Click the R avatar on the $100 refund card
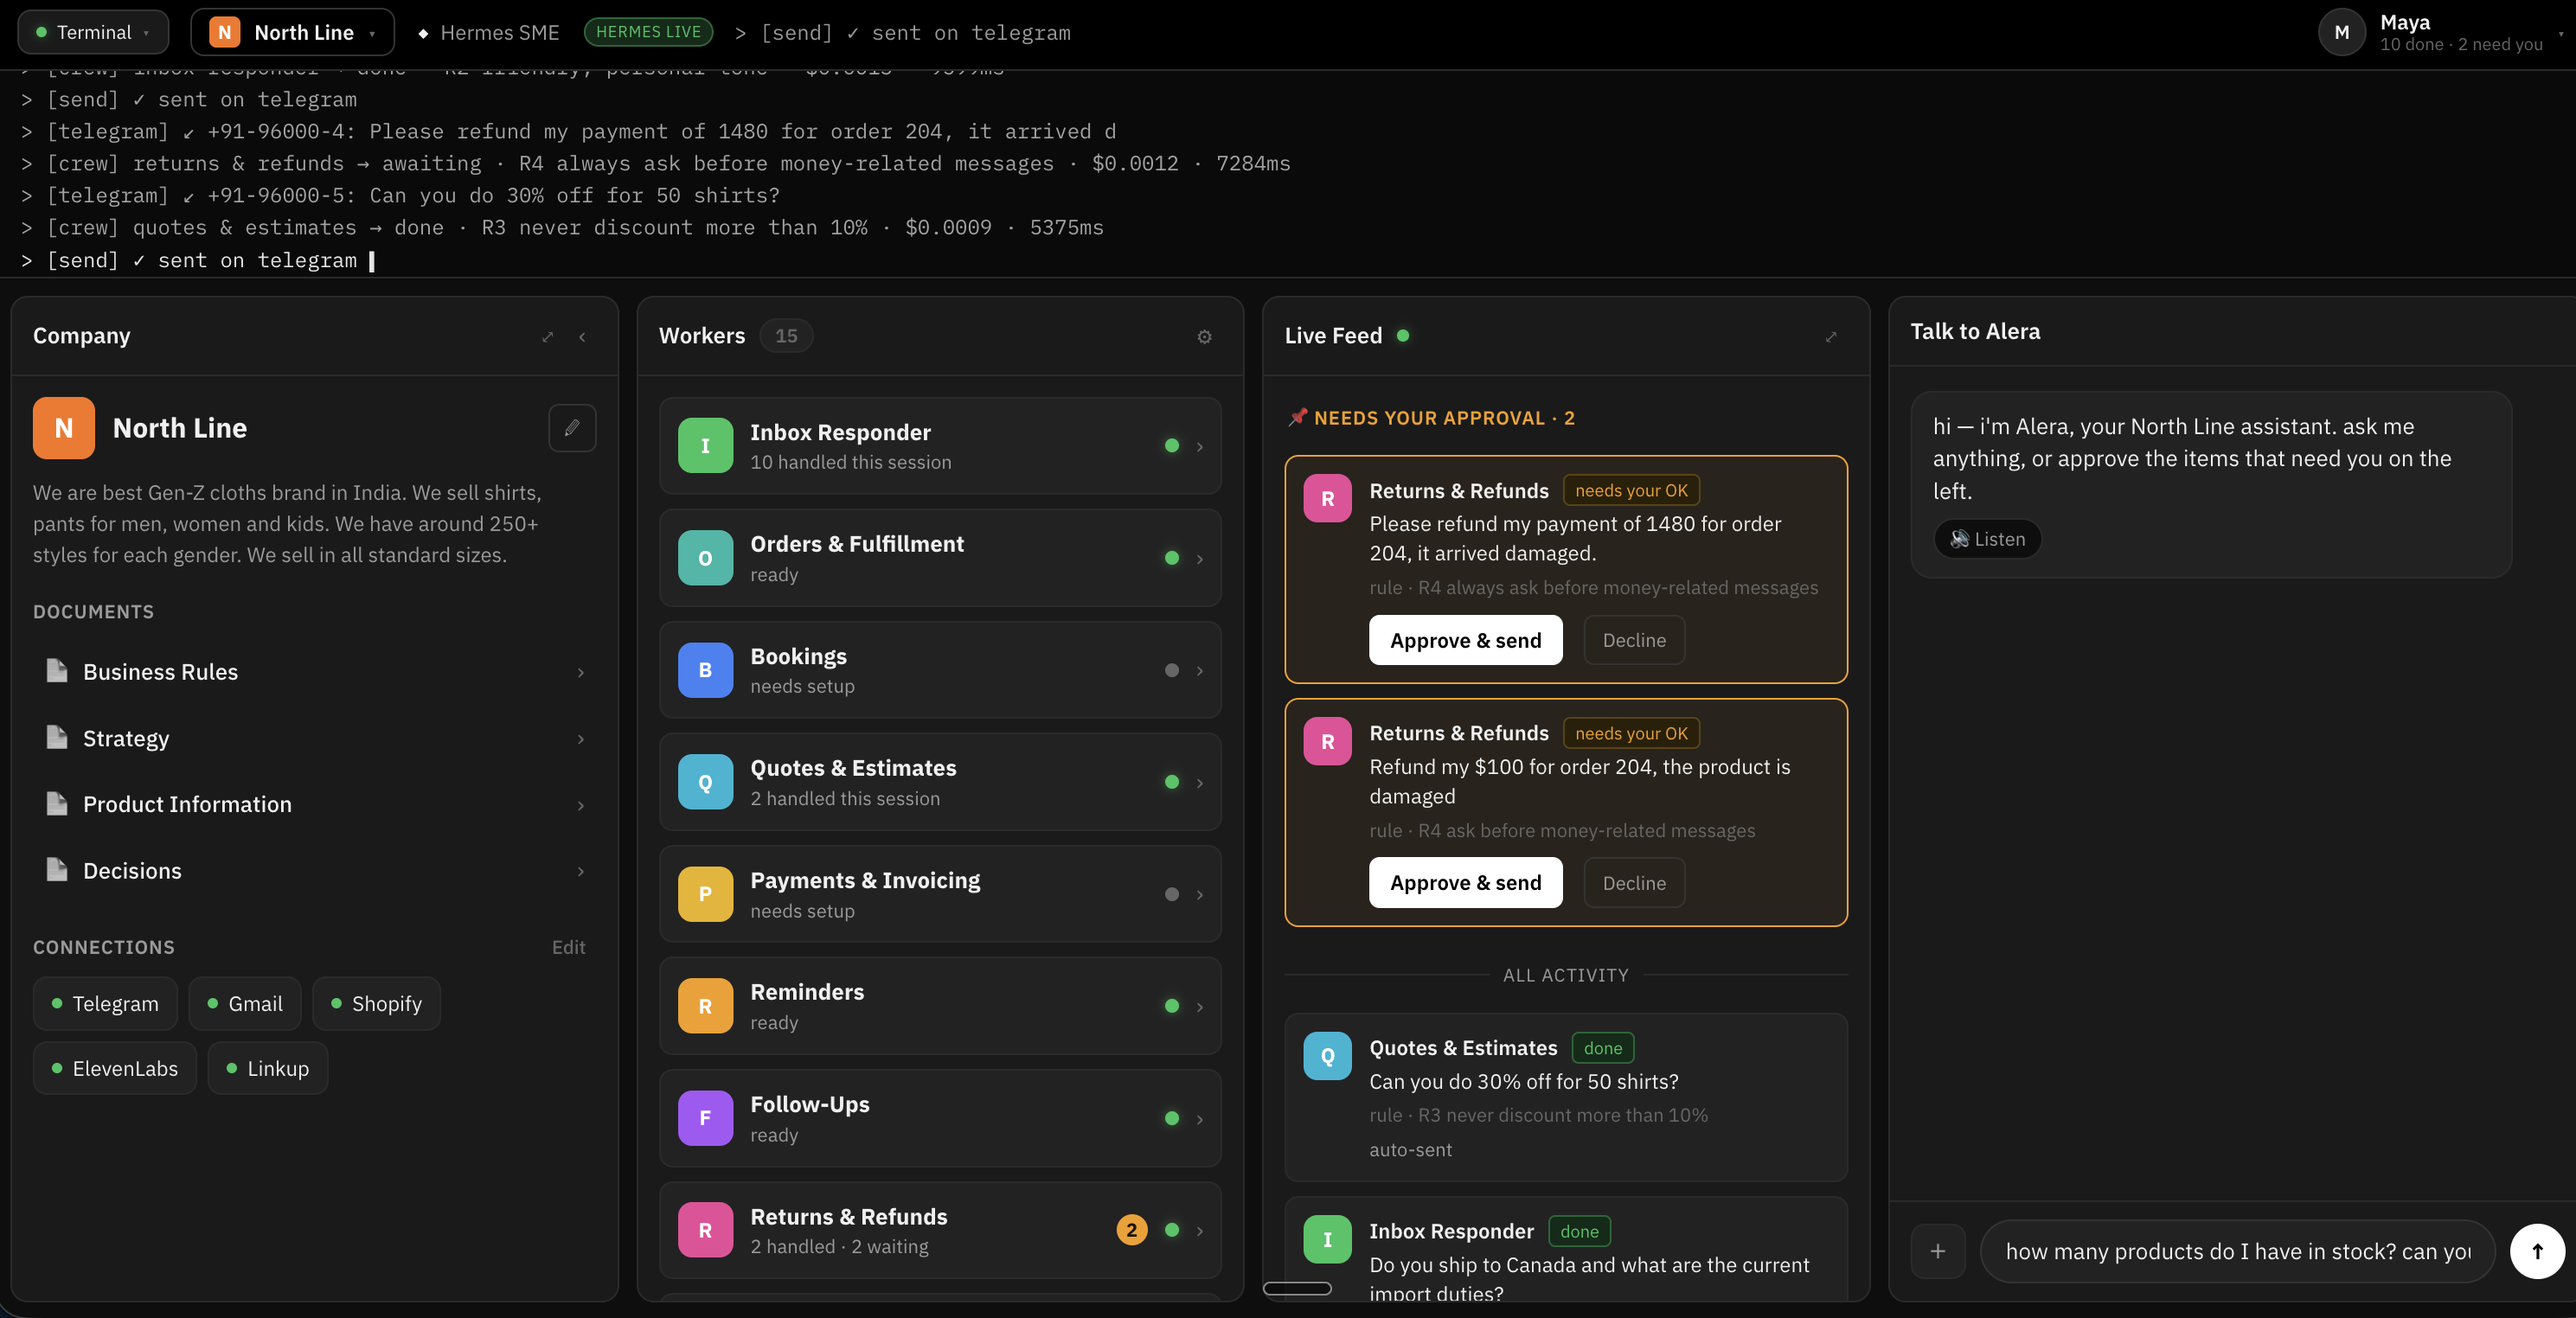The image size is (2576, 1318). 1327,742
